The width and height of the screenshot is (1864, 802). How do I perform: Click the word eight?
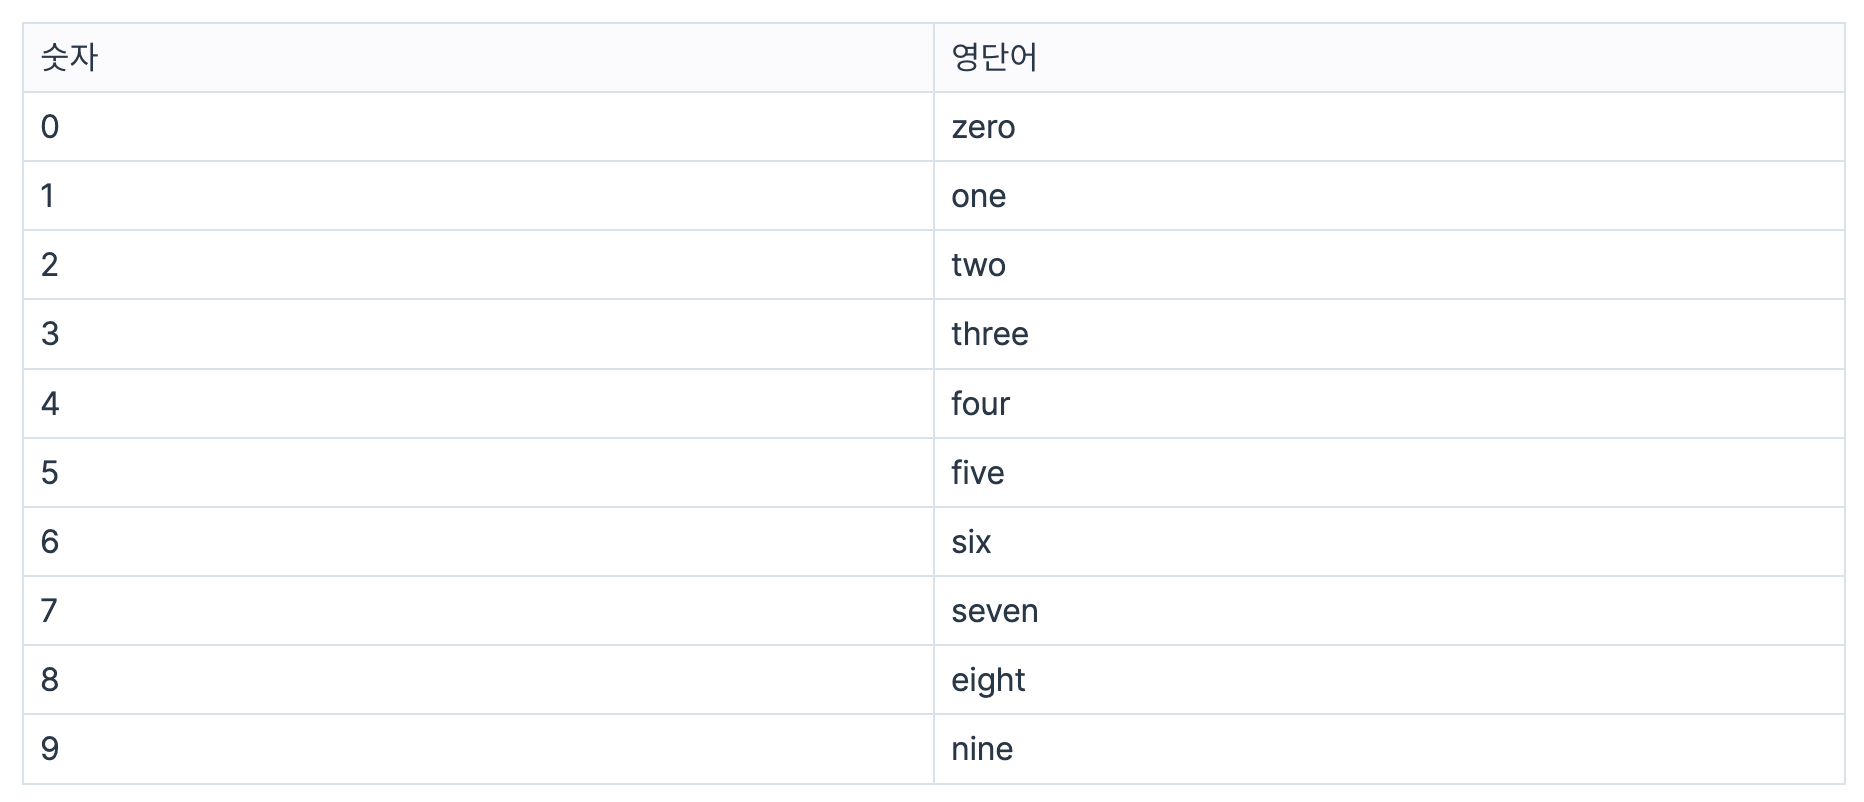click(x=988, y=681)
